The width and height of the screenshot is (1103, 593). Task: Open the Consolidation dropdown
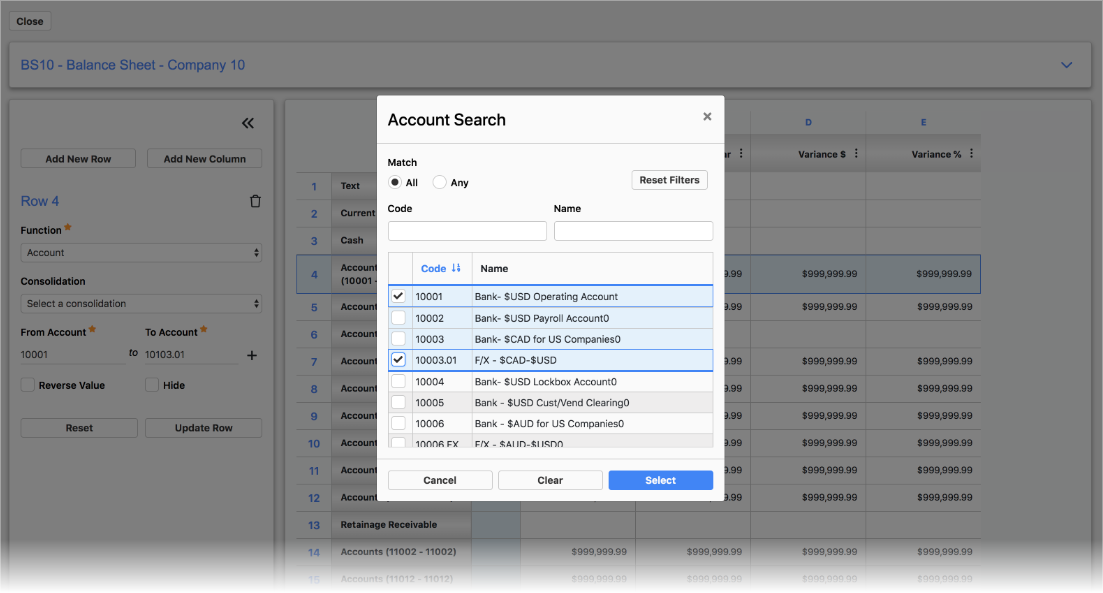(141, 303)
